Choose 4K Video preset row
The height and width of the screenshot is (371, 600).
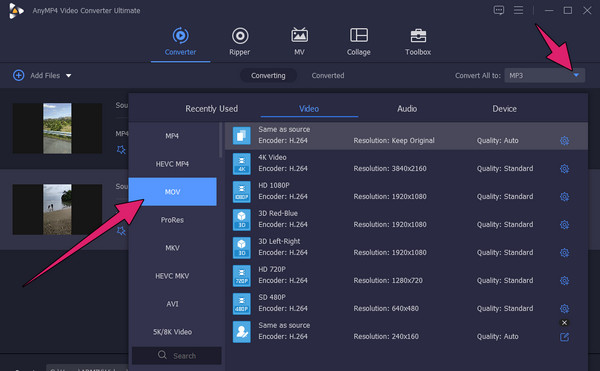pos(406,164)
